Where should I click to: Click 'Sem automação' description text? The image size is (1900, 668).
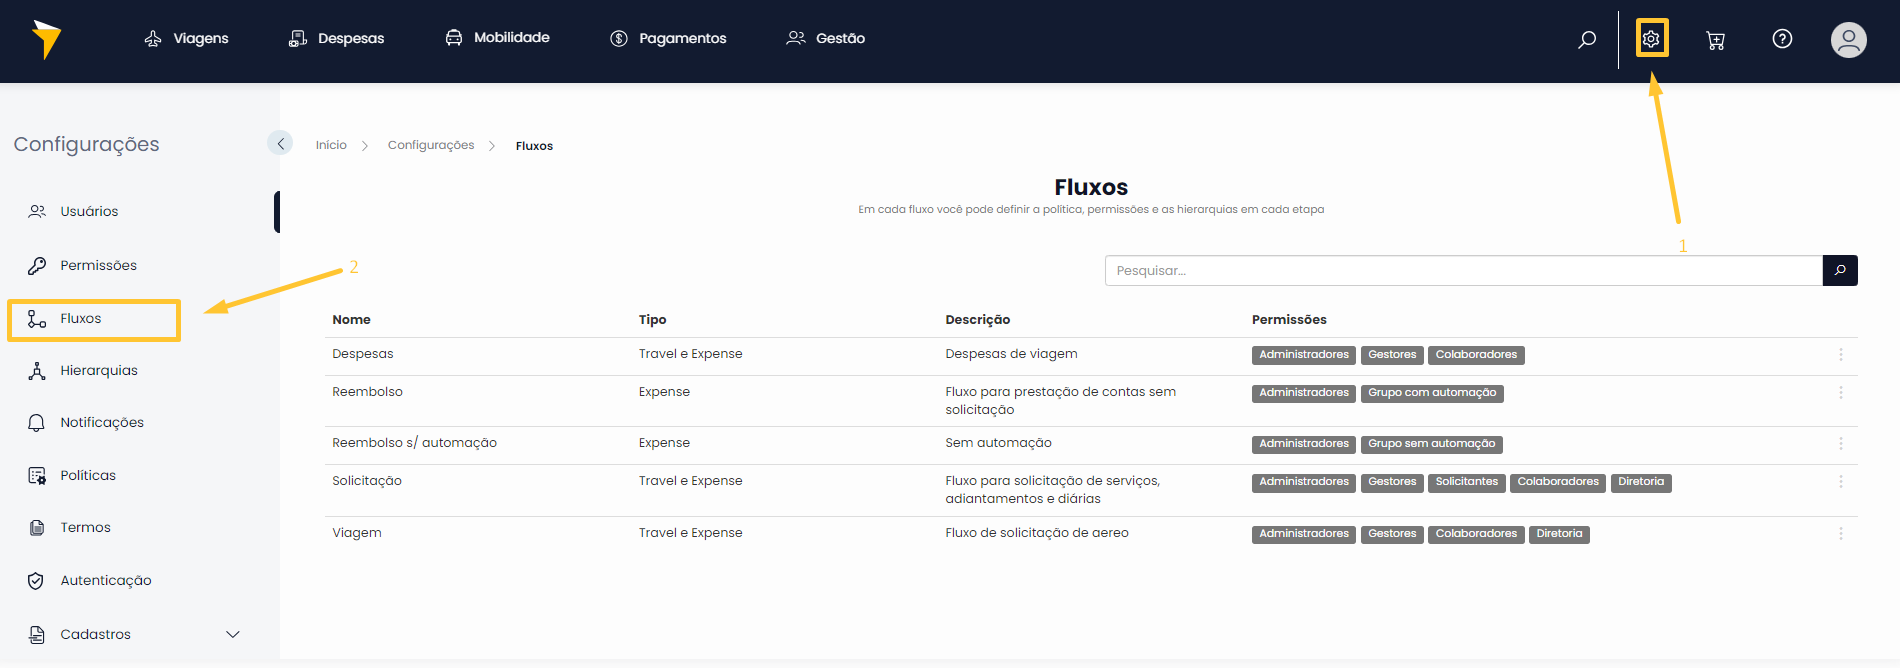tap(998, 443)
